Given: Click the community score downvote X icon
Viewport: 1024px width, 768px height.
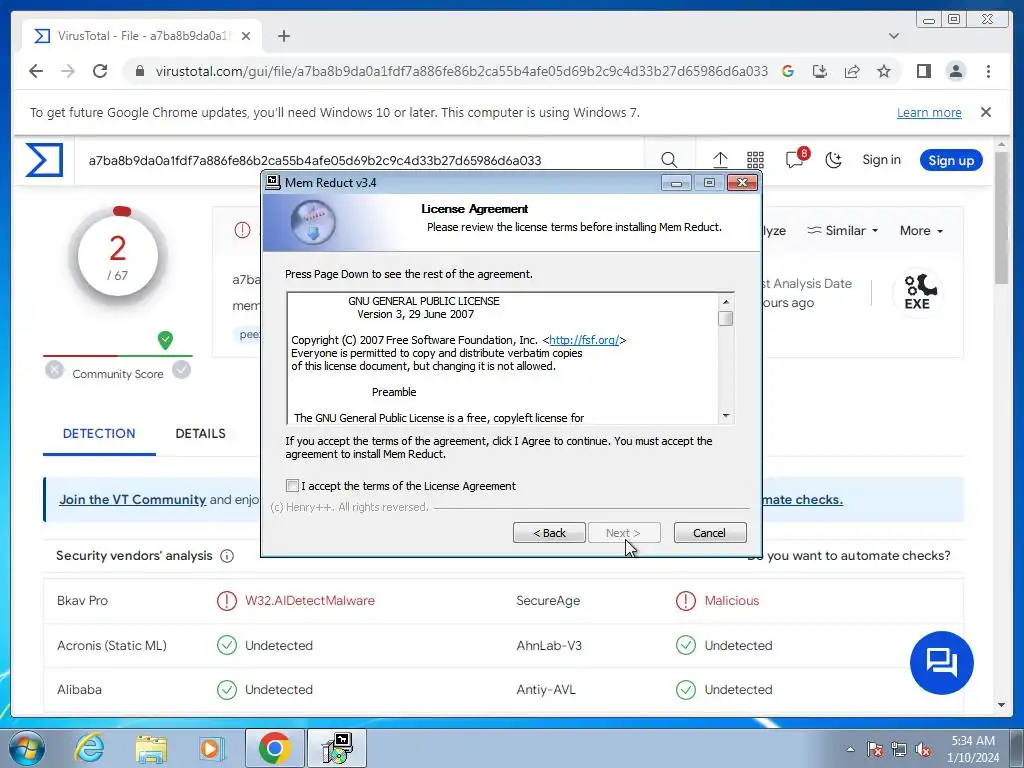Looking at the screenshot, I should click(55, 370).
